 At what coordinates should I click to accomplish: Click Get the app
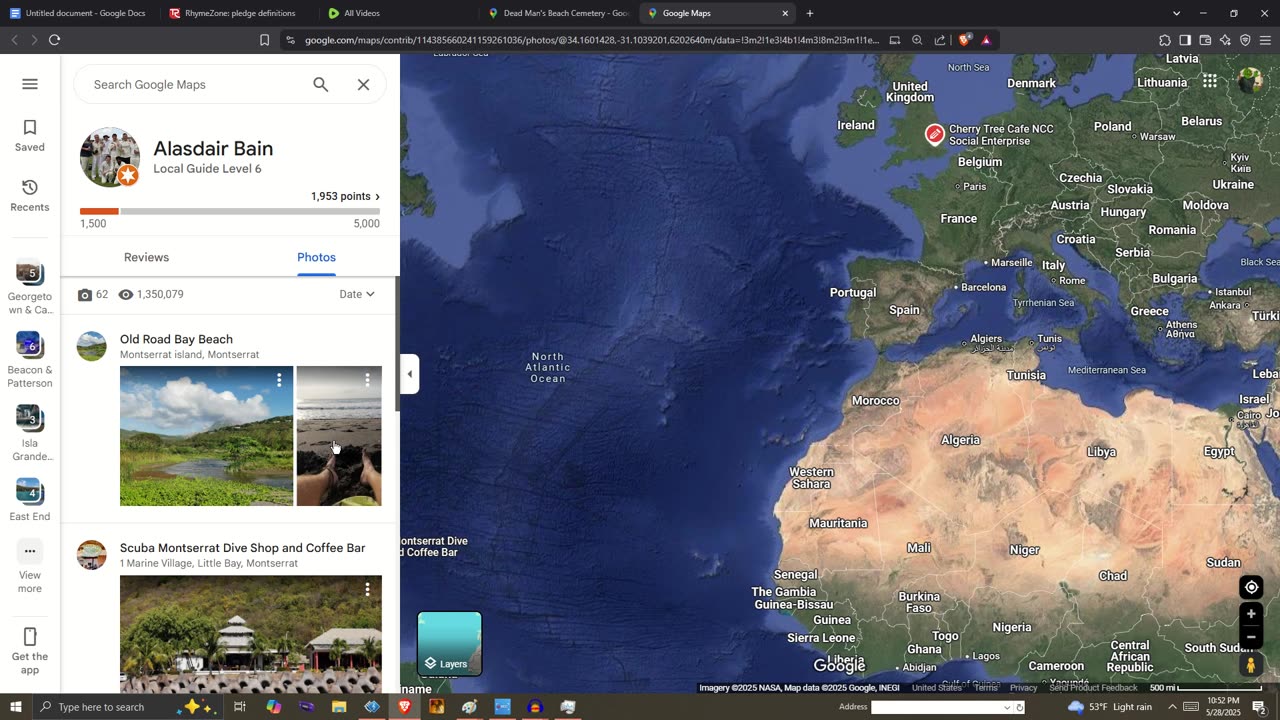tap(30, 651)
